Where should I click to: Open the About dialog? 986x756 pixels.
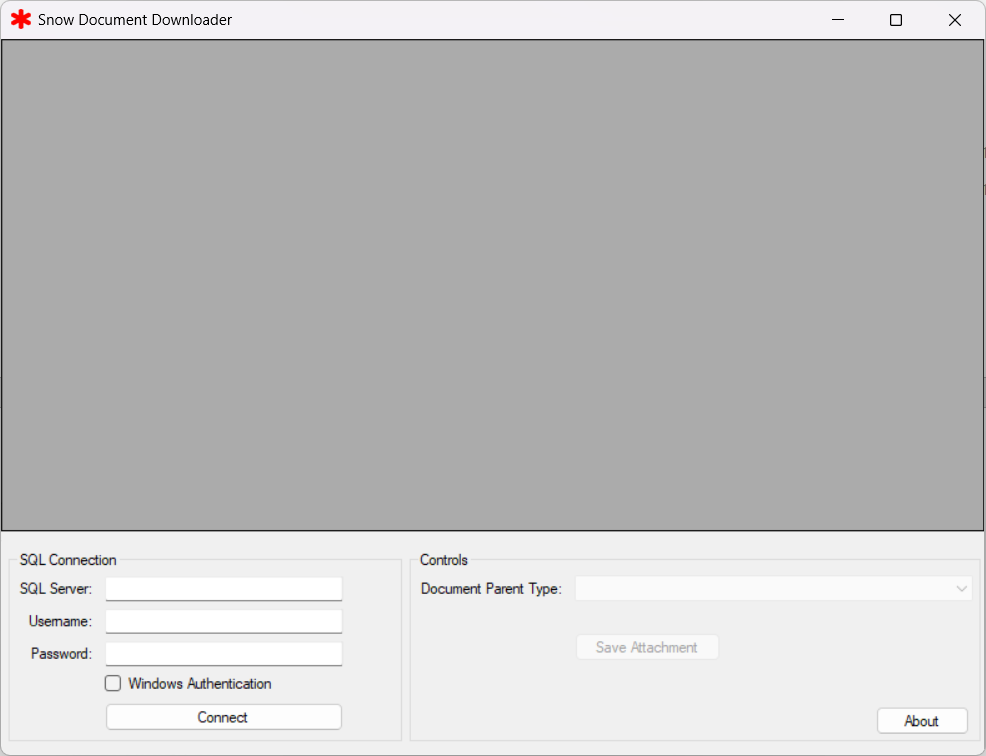point(921,721)
